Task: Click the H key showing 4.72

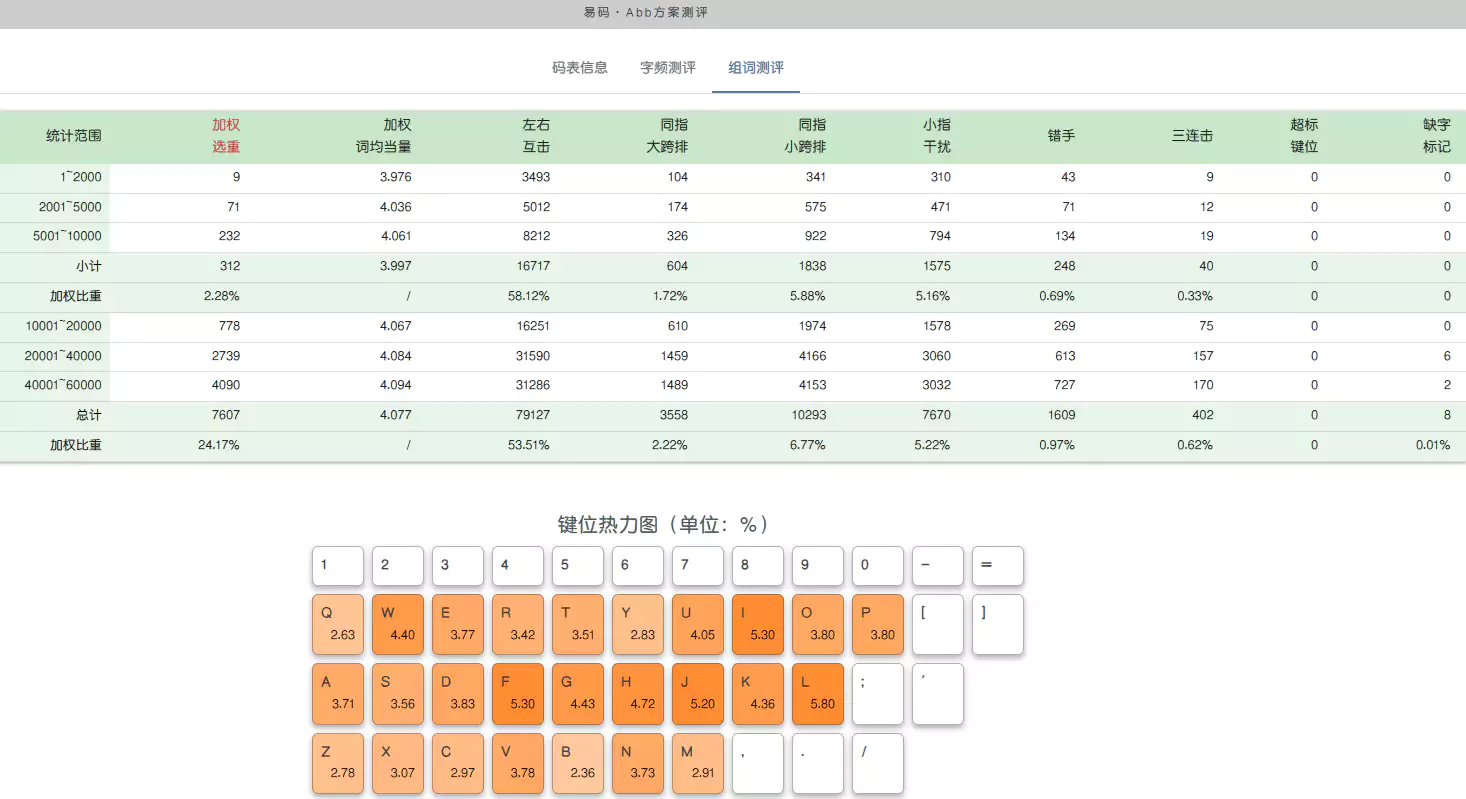Action: 638,694
